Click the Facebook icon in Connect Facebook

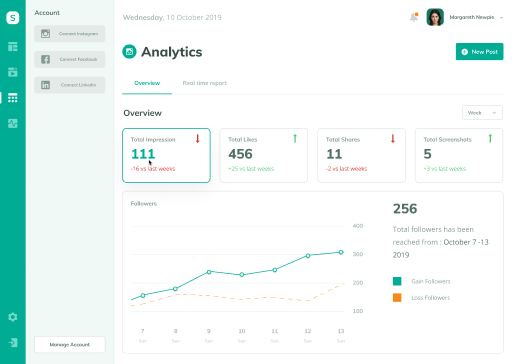tap(46, 59)
